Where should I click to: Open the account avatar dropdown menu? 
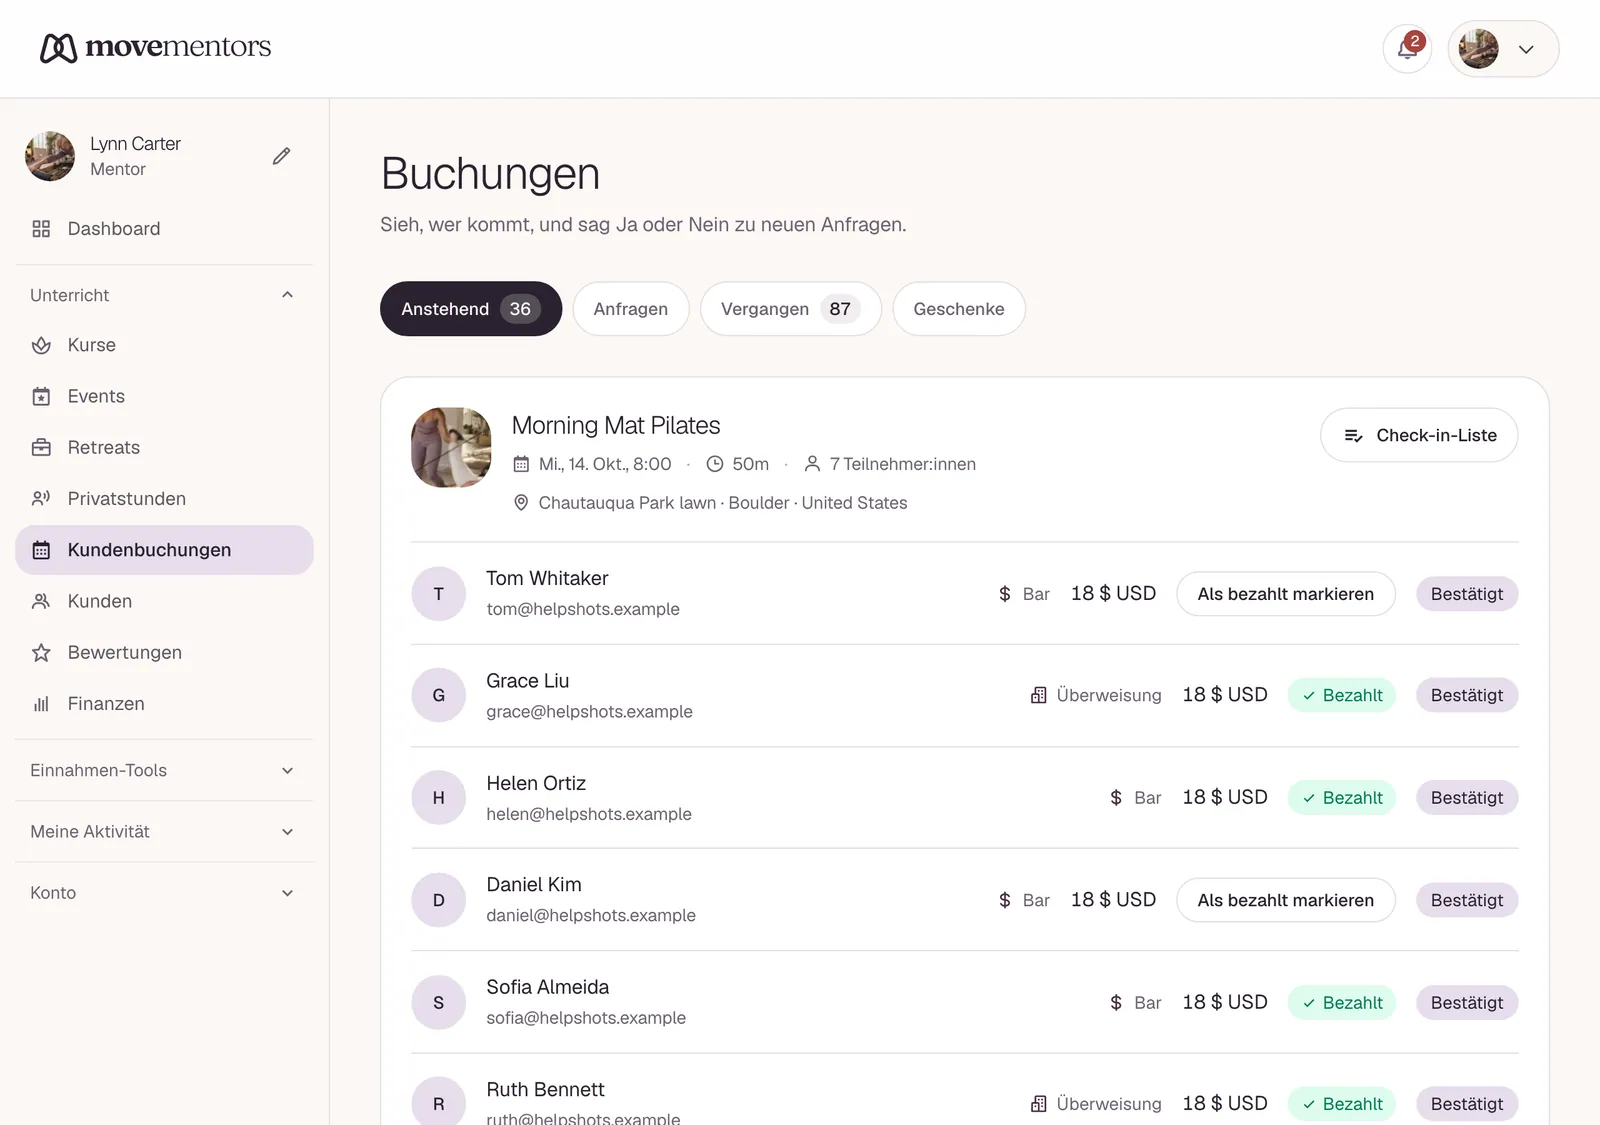(x=1503, y=48)
